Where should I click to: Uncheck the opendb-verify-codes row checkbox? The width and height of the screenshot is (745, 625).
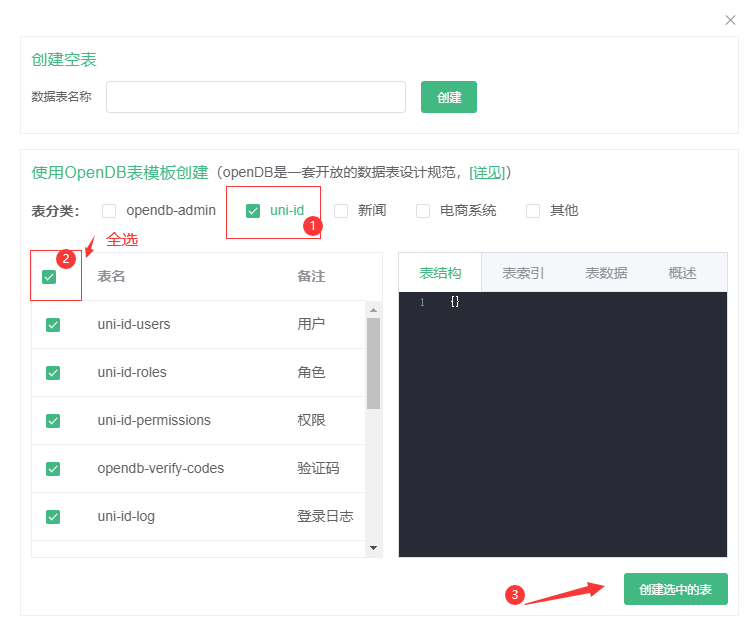(x=53, y=469)
